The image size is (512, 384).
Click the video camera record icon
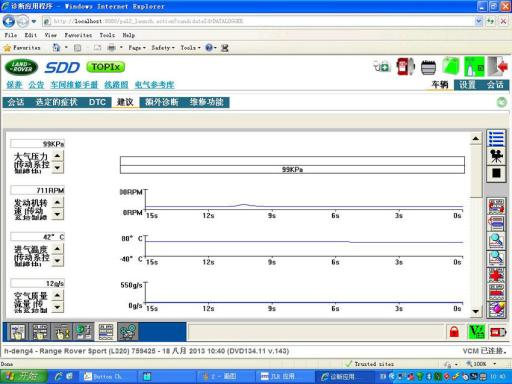496,156
